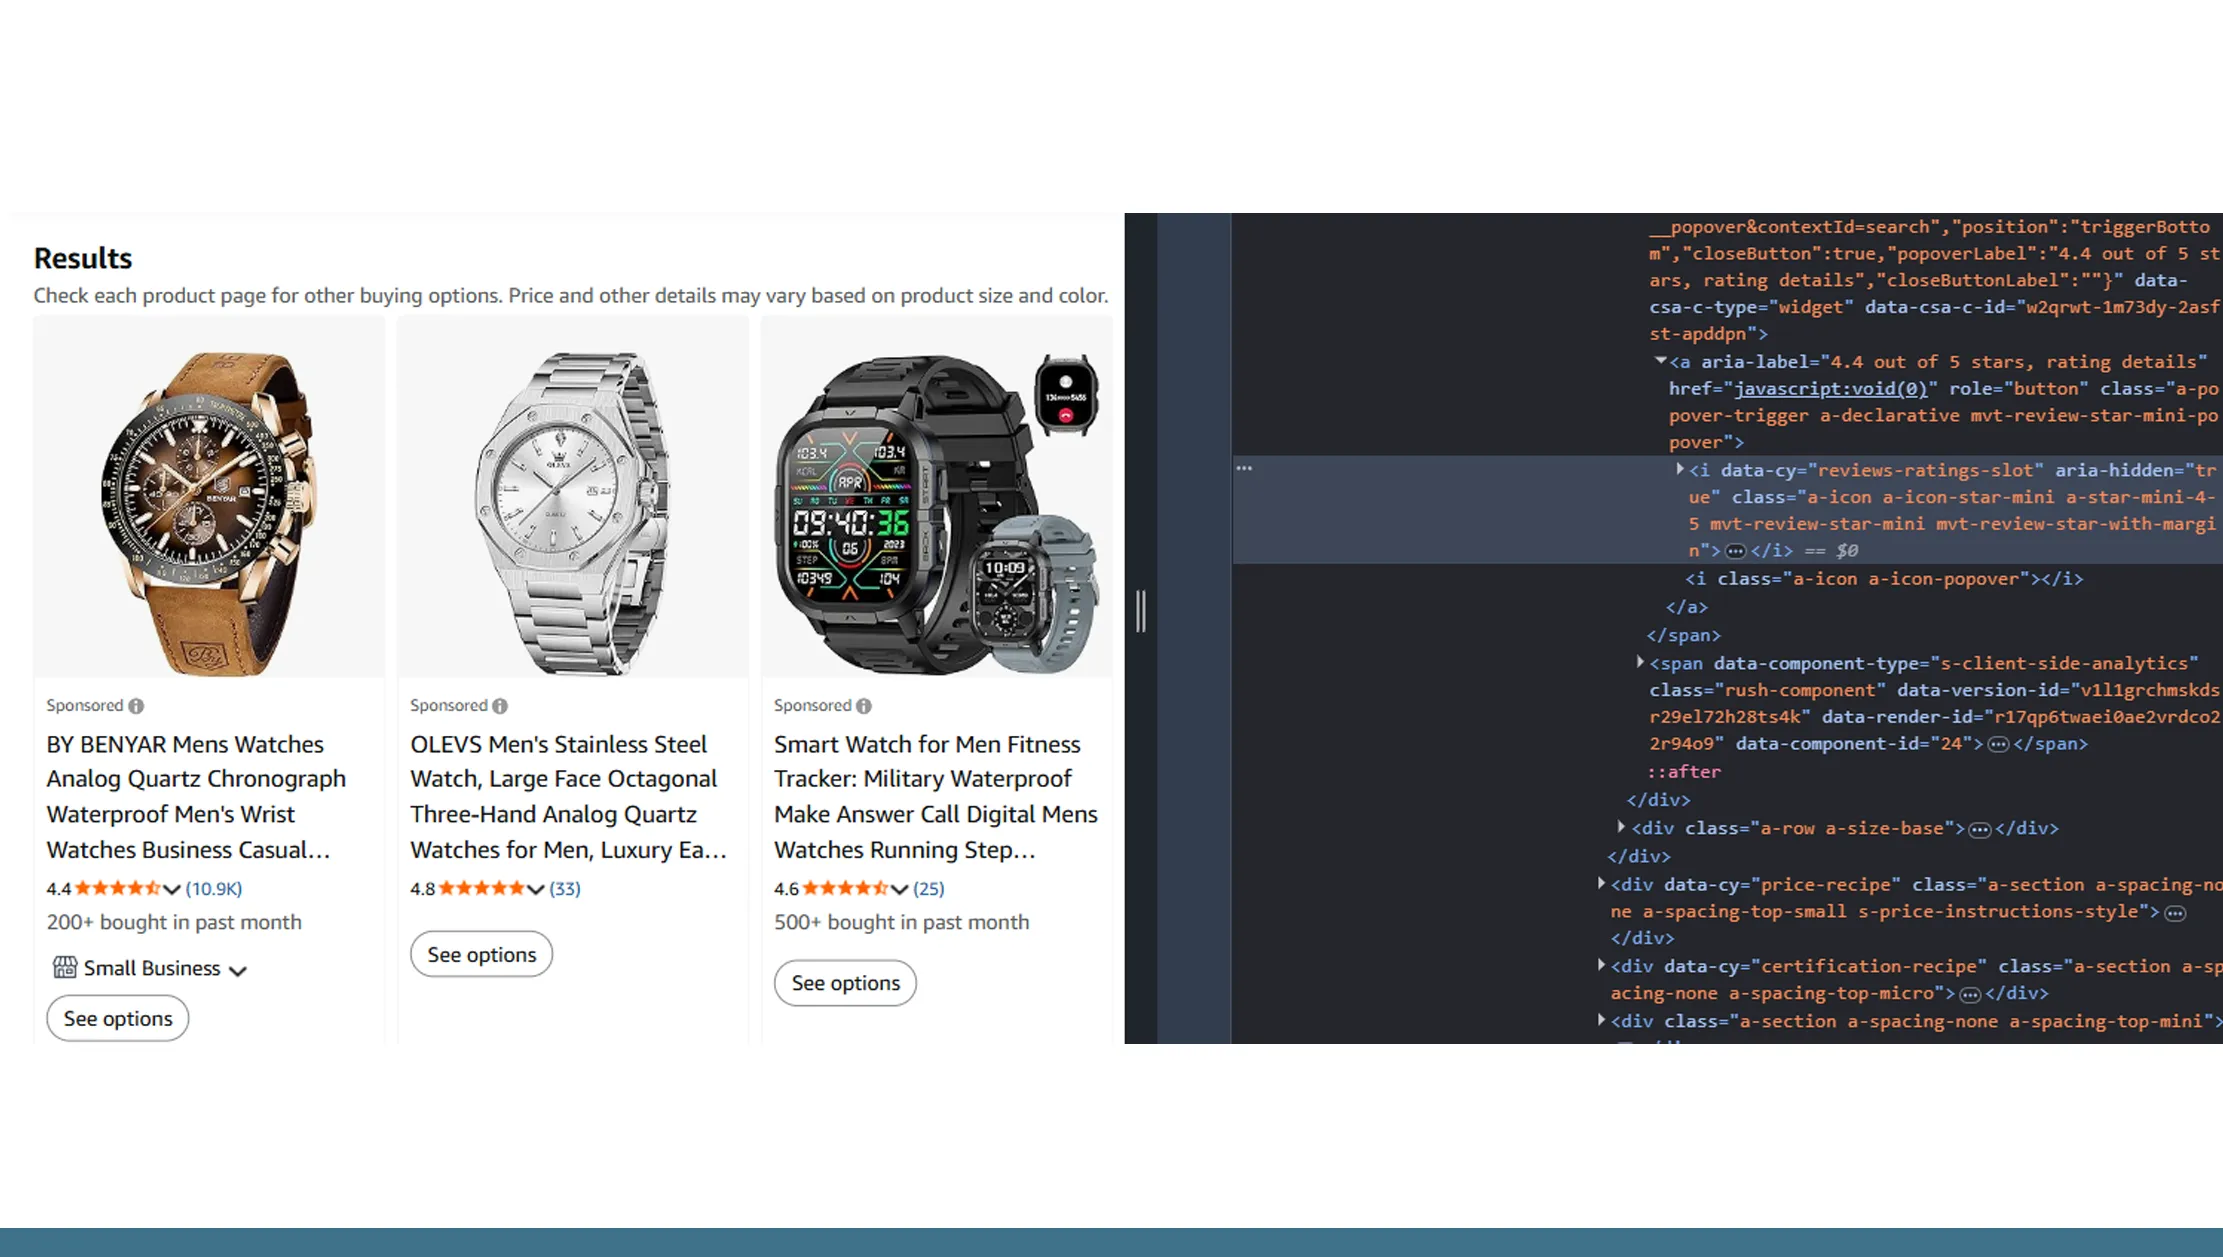2223x1257 pixels.
Task: Click See options for the Smart Watch
Action: [845, 983]
